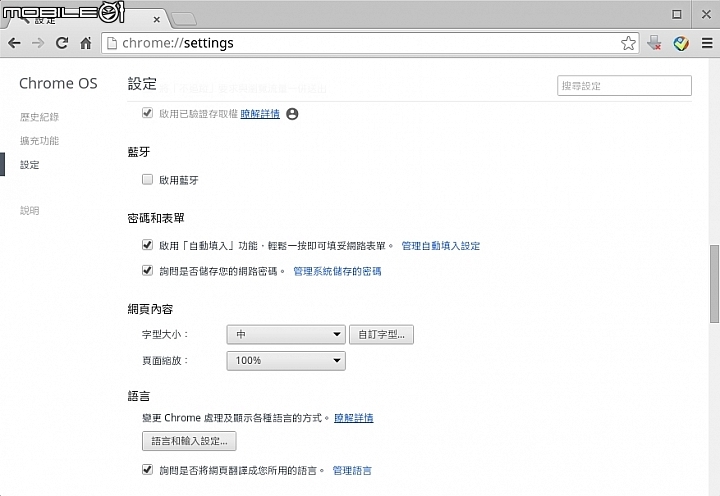Focus the chrome://settings address bar
Viewport: 720px width, 496px height.
(x=370, y=43)
